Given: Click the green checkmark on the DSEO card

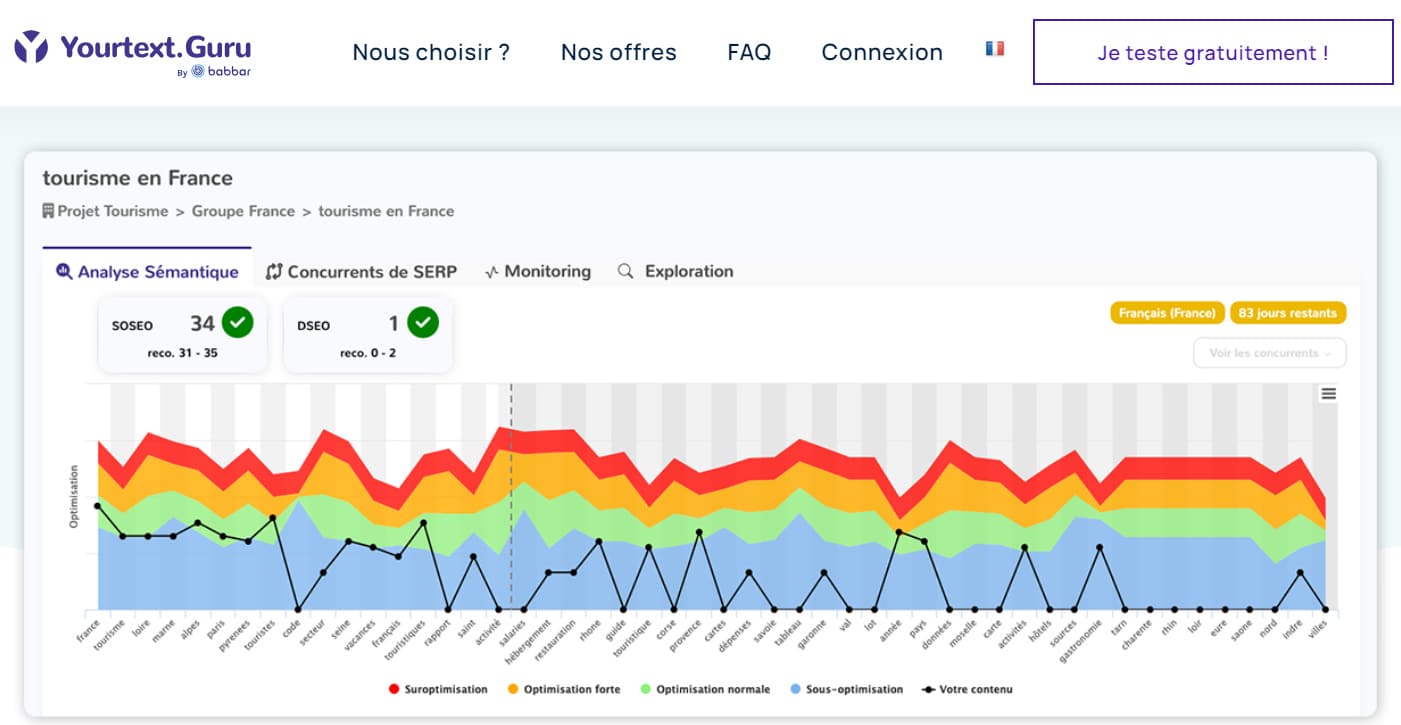Looking at the screenshot, I should pyautogui.click(x=422, y=323).
